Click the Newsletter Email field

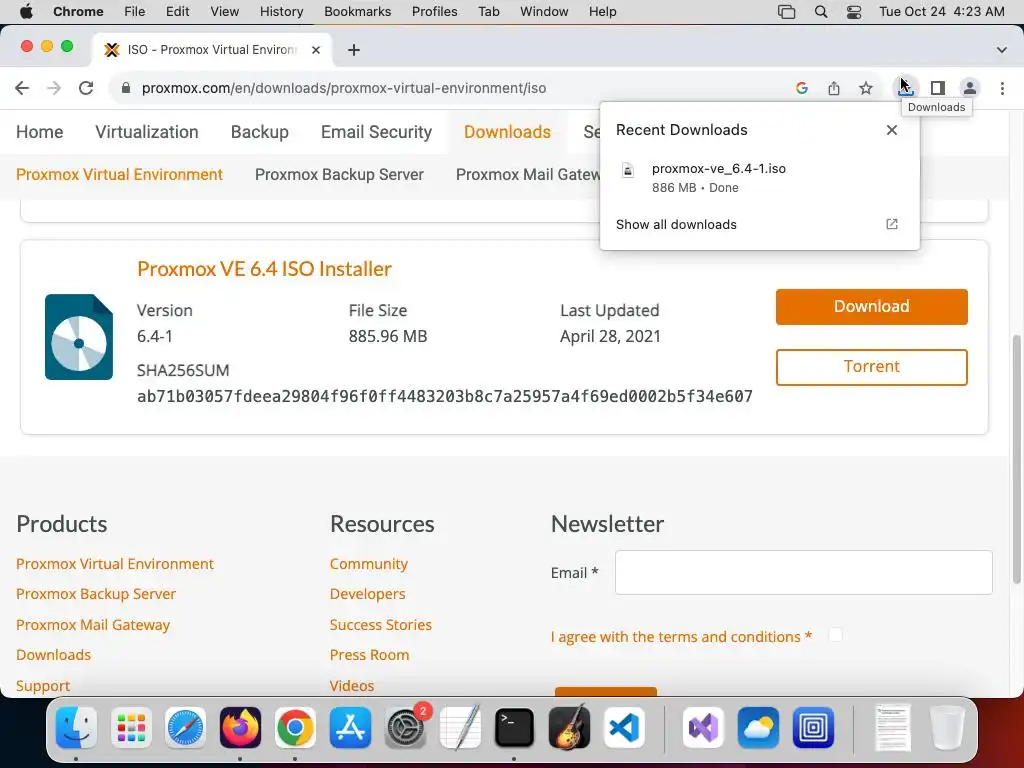[803, 572]
